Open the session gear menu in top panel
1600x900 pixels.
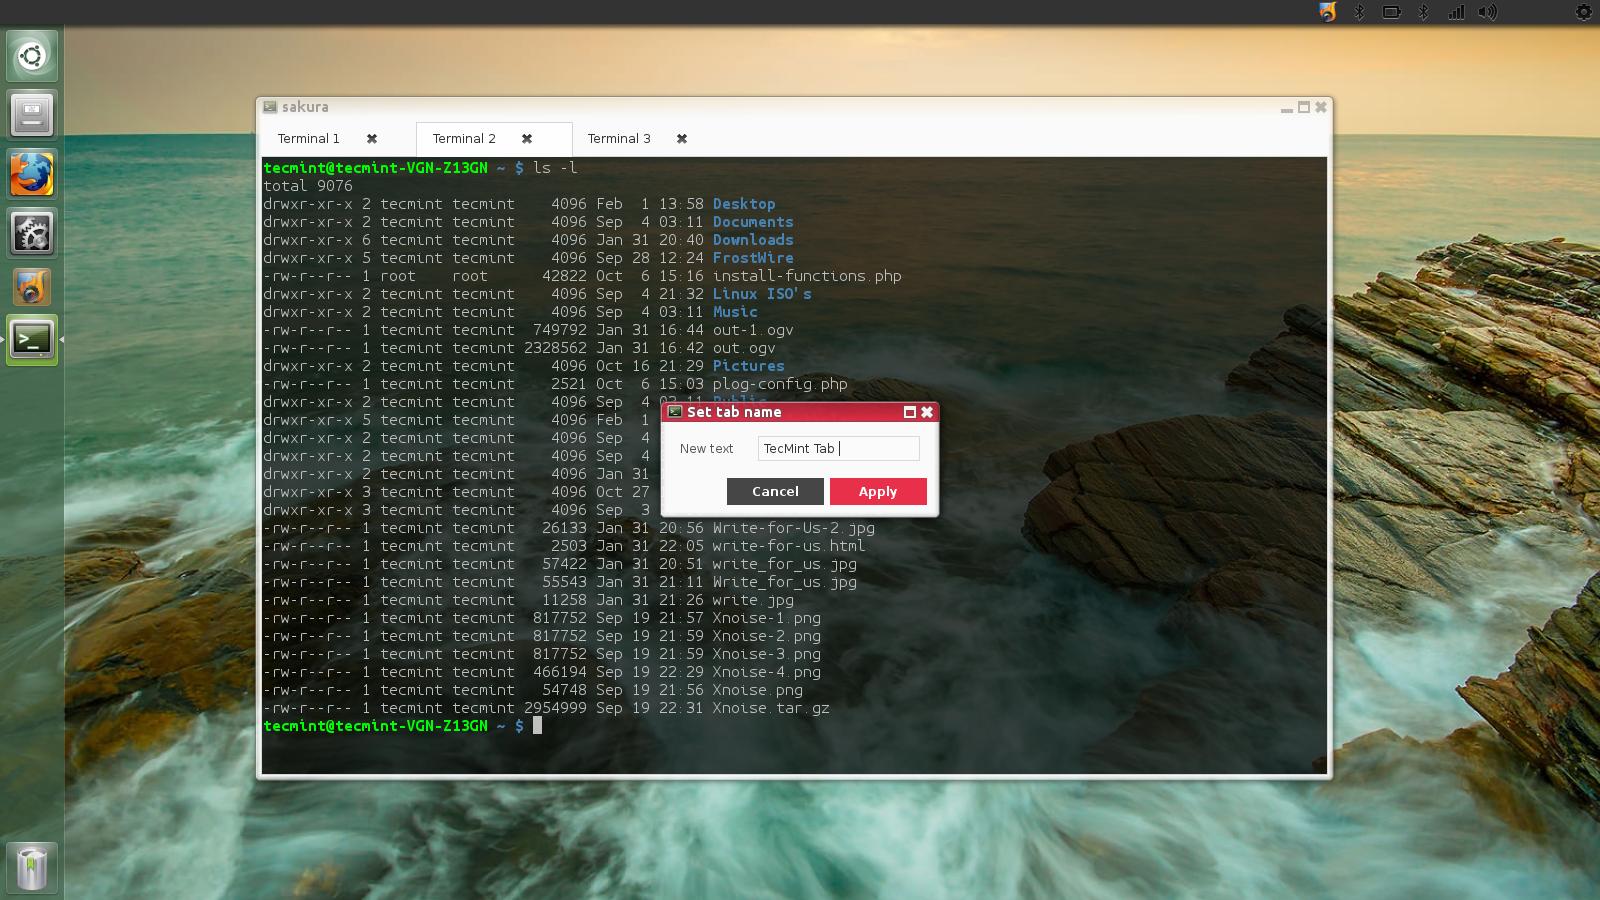pyautogui.click(x=1583, y=12)
